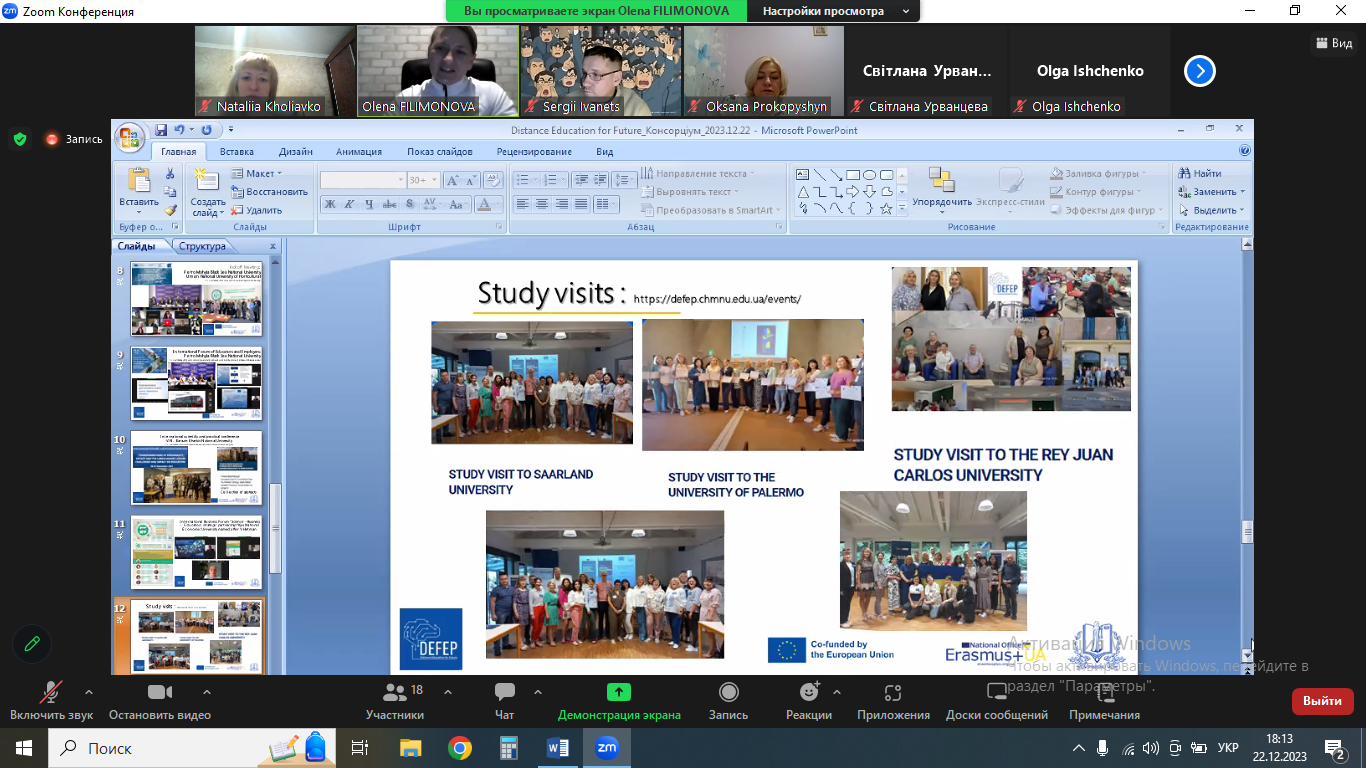Screen dimensions: 1366x768
Task: Click the Выделить select button
Action: click(1211, 210)
